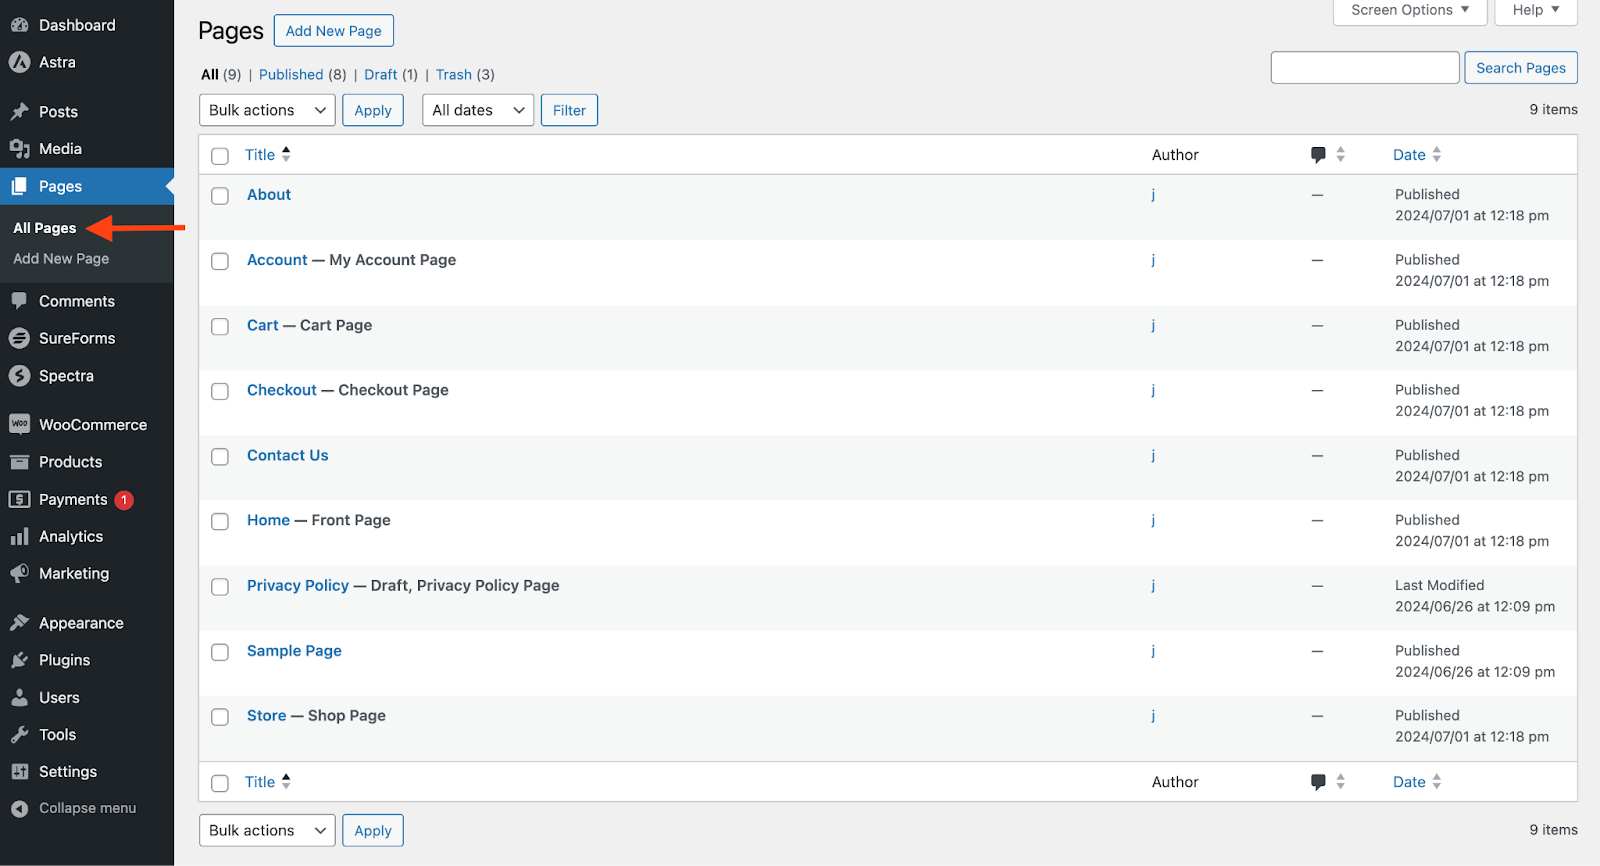Screen dimensions: 1600x866
Task: Click the comments bubble icon in header
Action: (1318, 155)
